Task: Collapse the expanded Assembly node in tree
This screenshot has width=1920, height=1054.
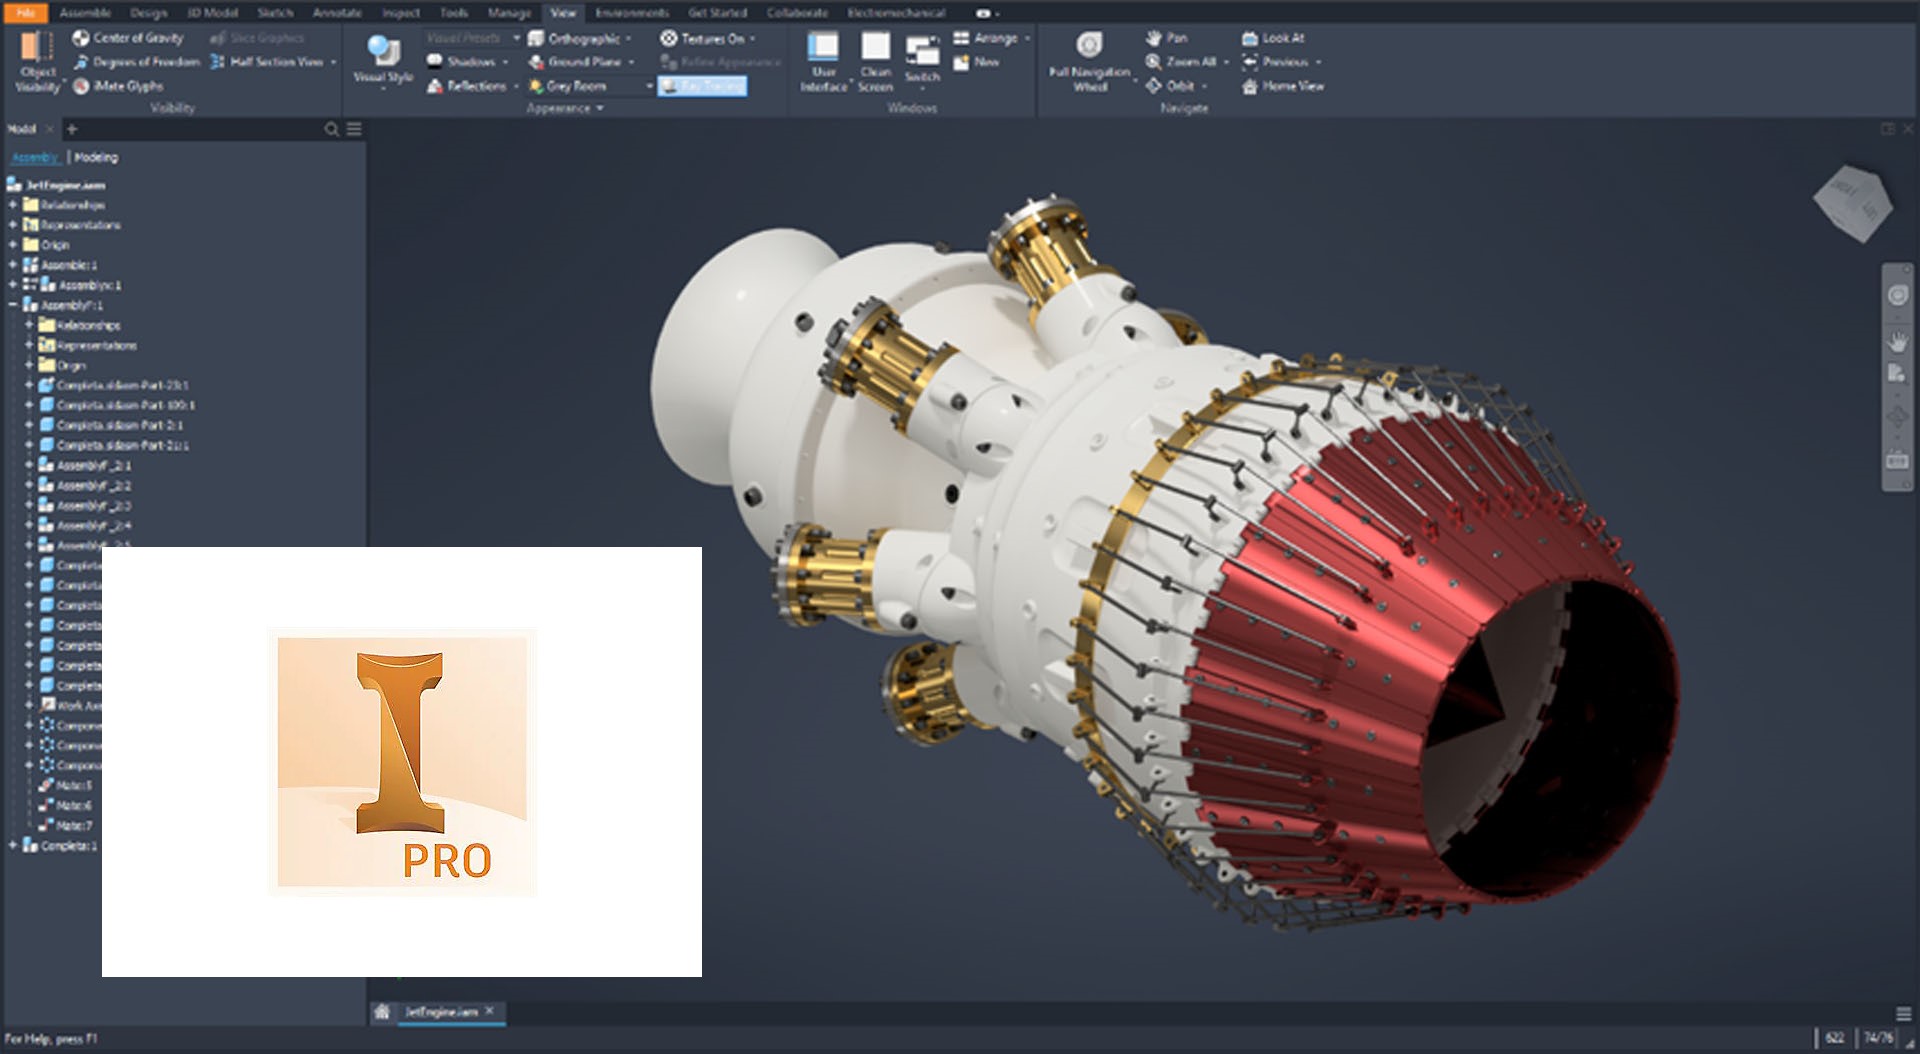Action: click(x=13, y=305)
